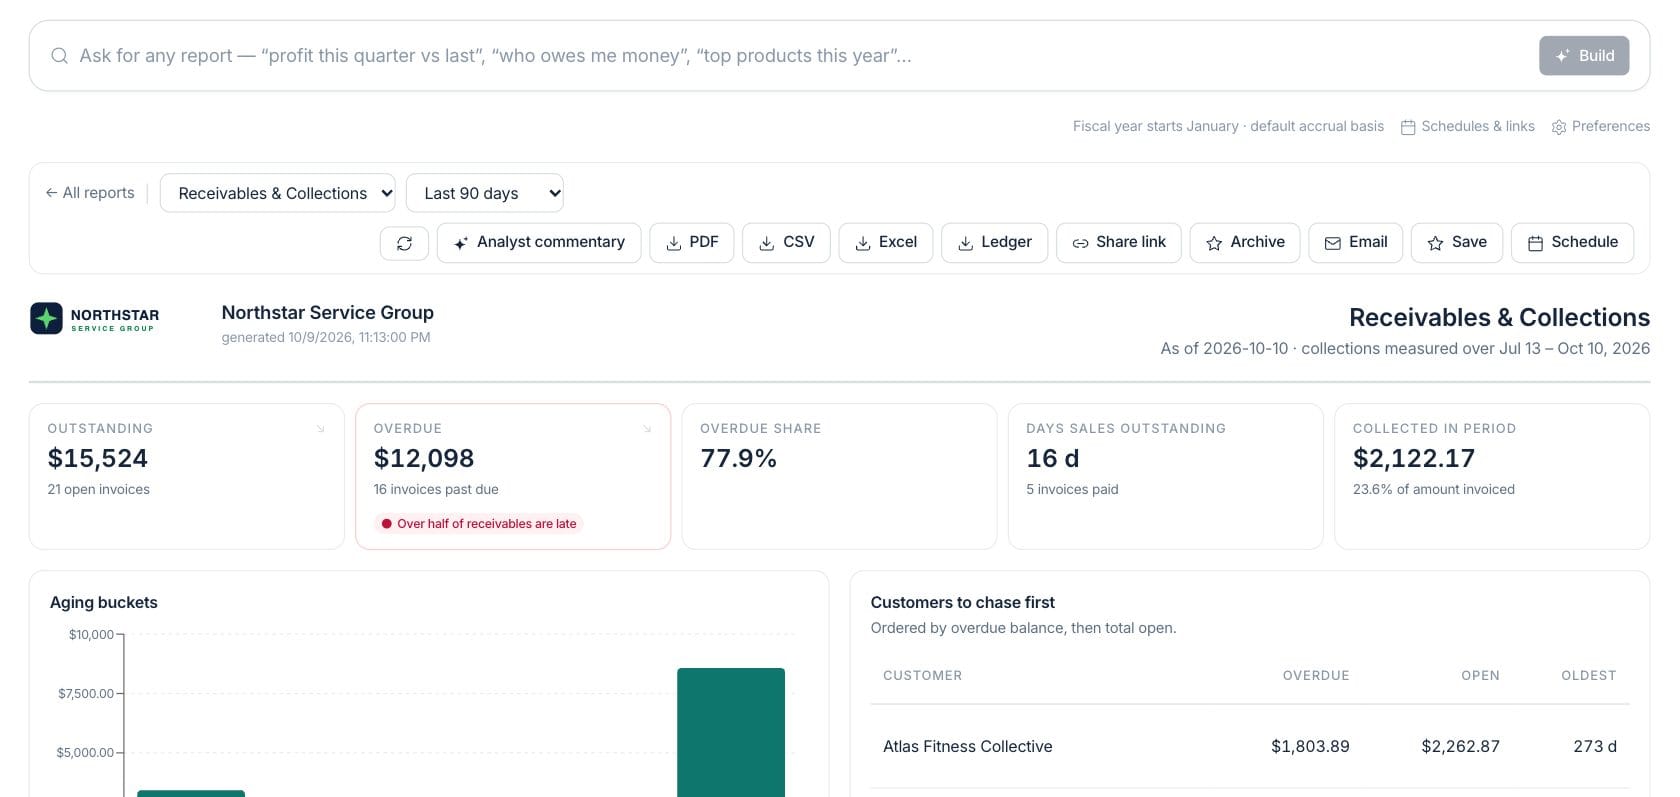Select the 16 d days sales outstanding value
Viewport: 1680px width, 797px height.
click(x=1053, y=458)
